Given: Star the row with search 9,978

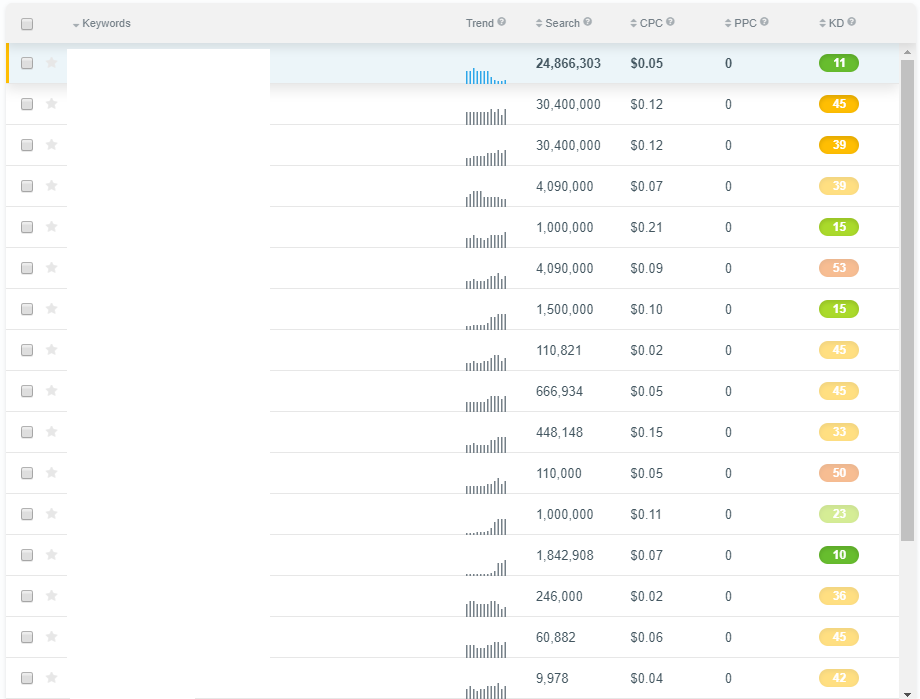Looking at the screenshot, I should [52, 678].
